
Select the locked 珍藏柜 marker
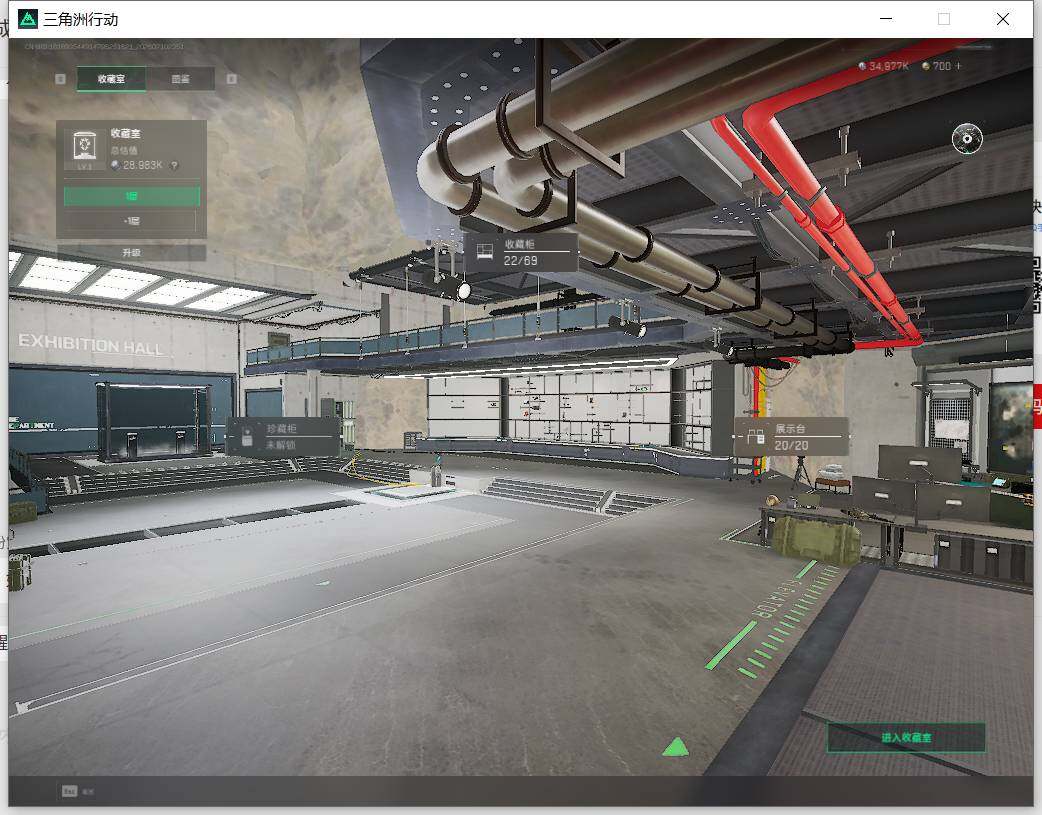pos(284,436)
